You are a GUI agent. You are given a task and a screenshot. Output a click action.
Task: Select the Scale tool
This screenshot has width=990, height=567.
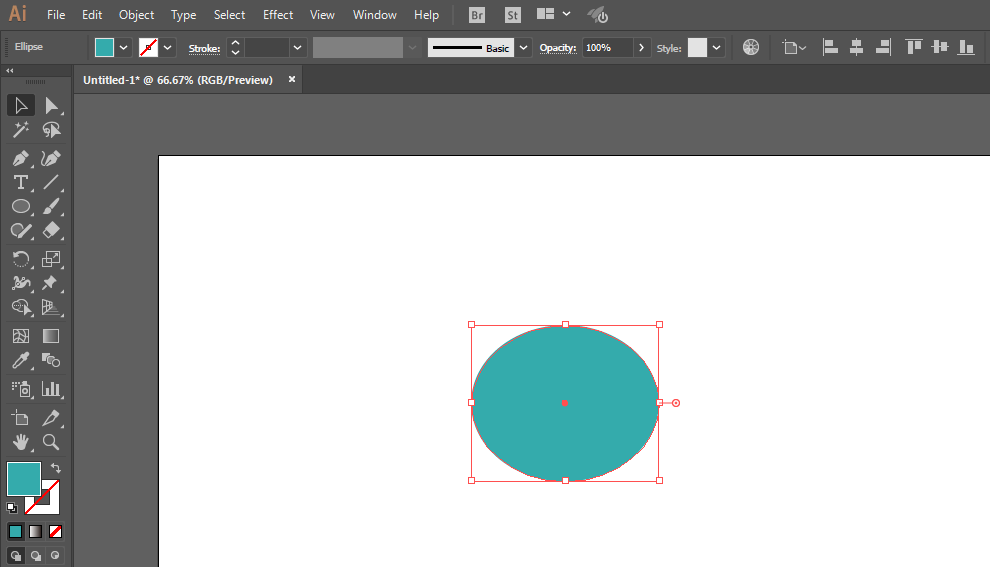[x=51, y=259]
